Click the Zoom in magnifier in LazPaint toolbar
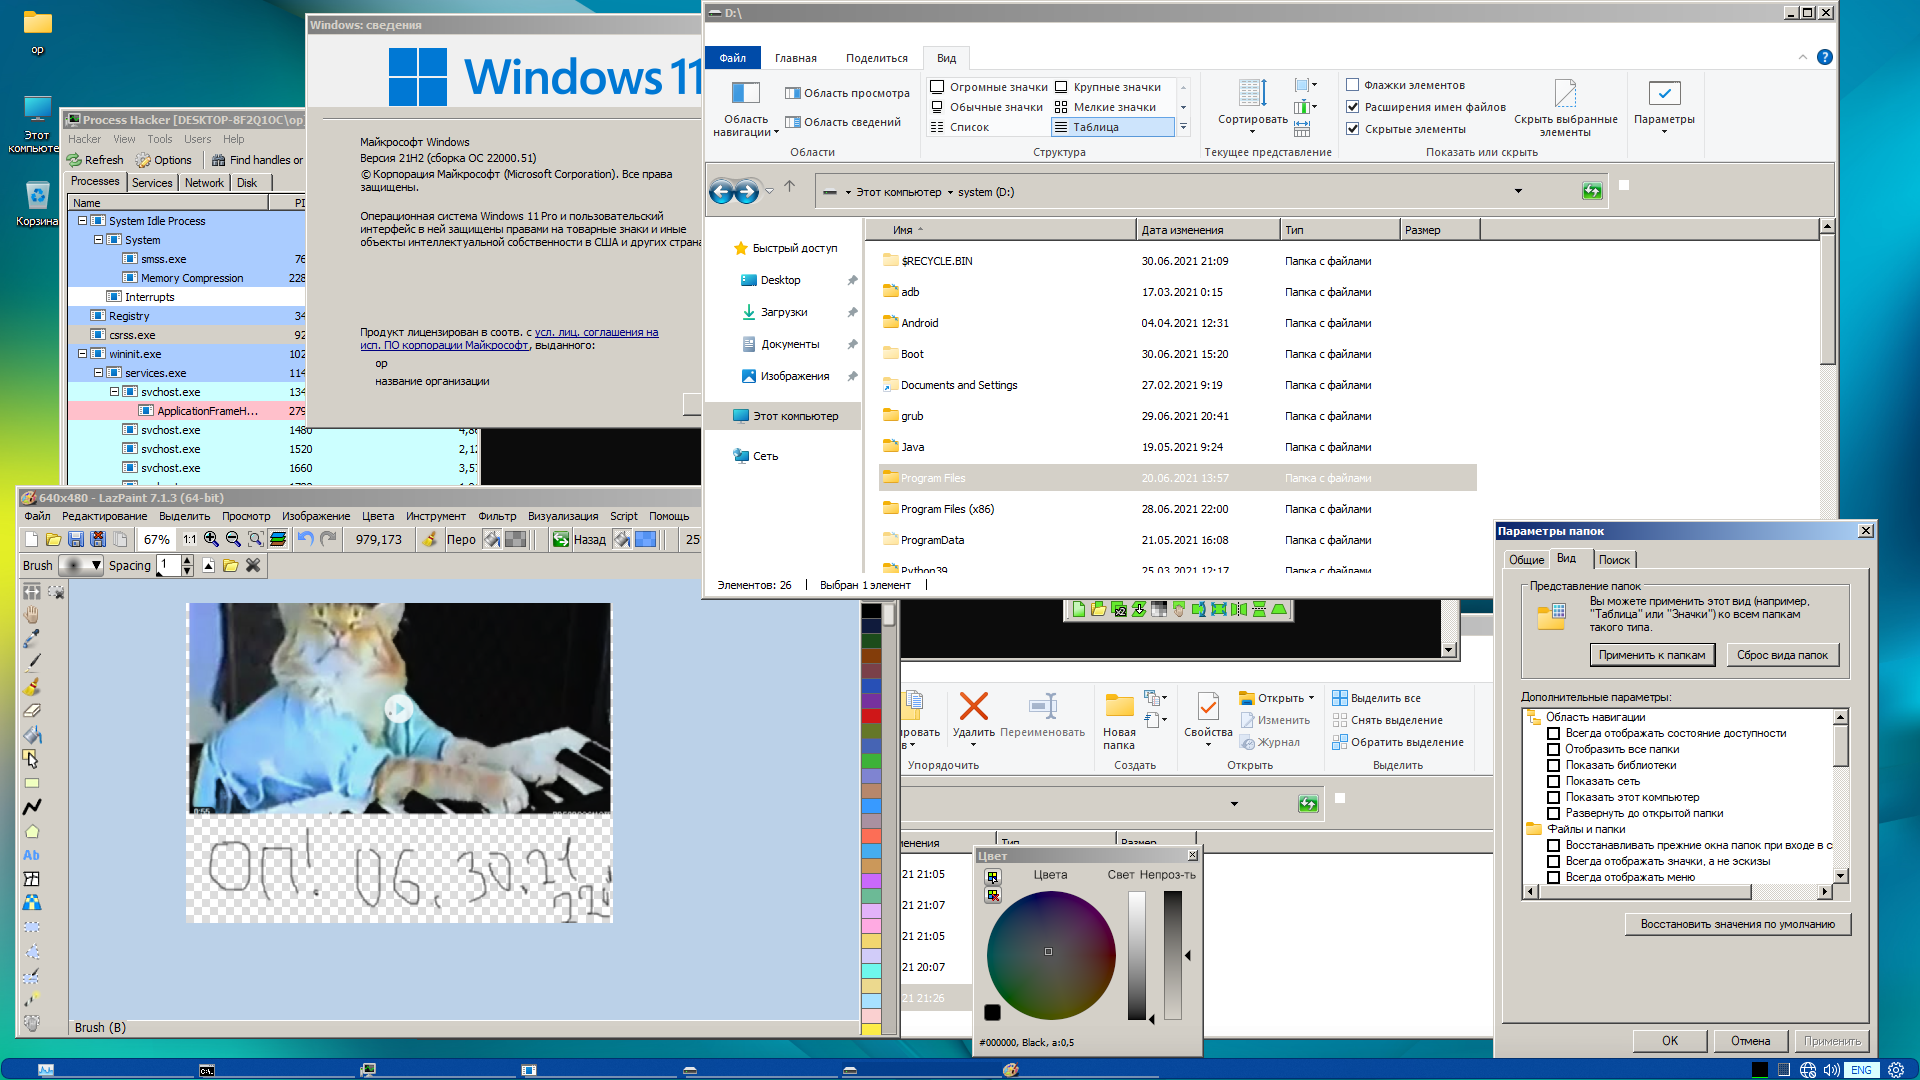1920x1080 pixels. pos(211,539)
